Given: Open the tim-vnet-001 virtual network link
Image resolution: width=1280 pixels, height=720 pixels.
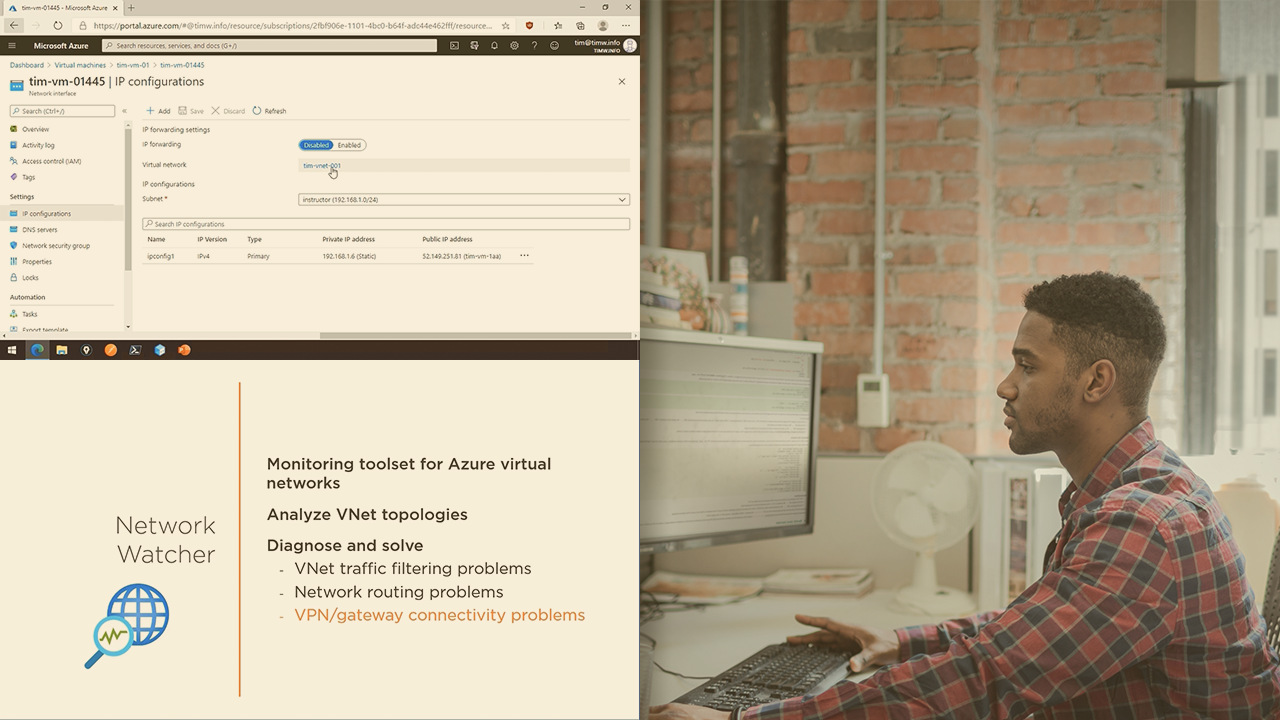Looking at the screenshot, I should click(x=321, y=165).
